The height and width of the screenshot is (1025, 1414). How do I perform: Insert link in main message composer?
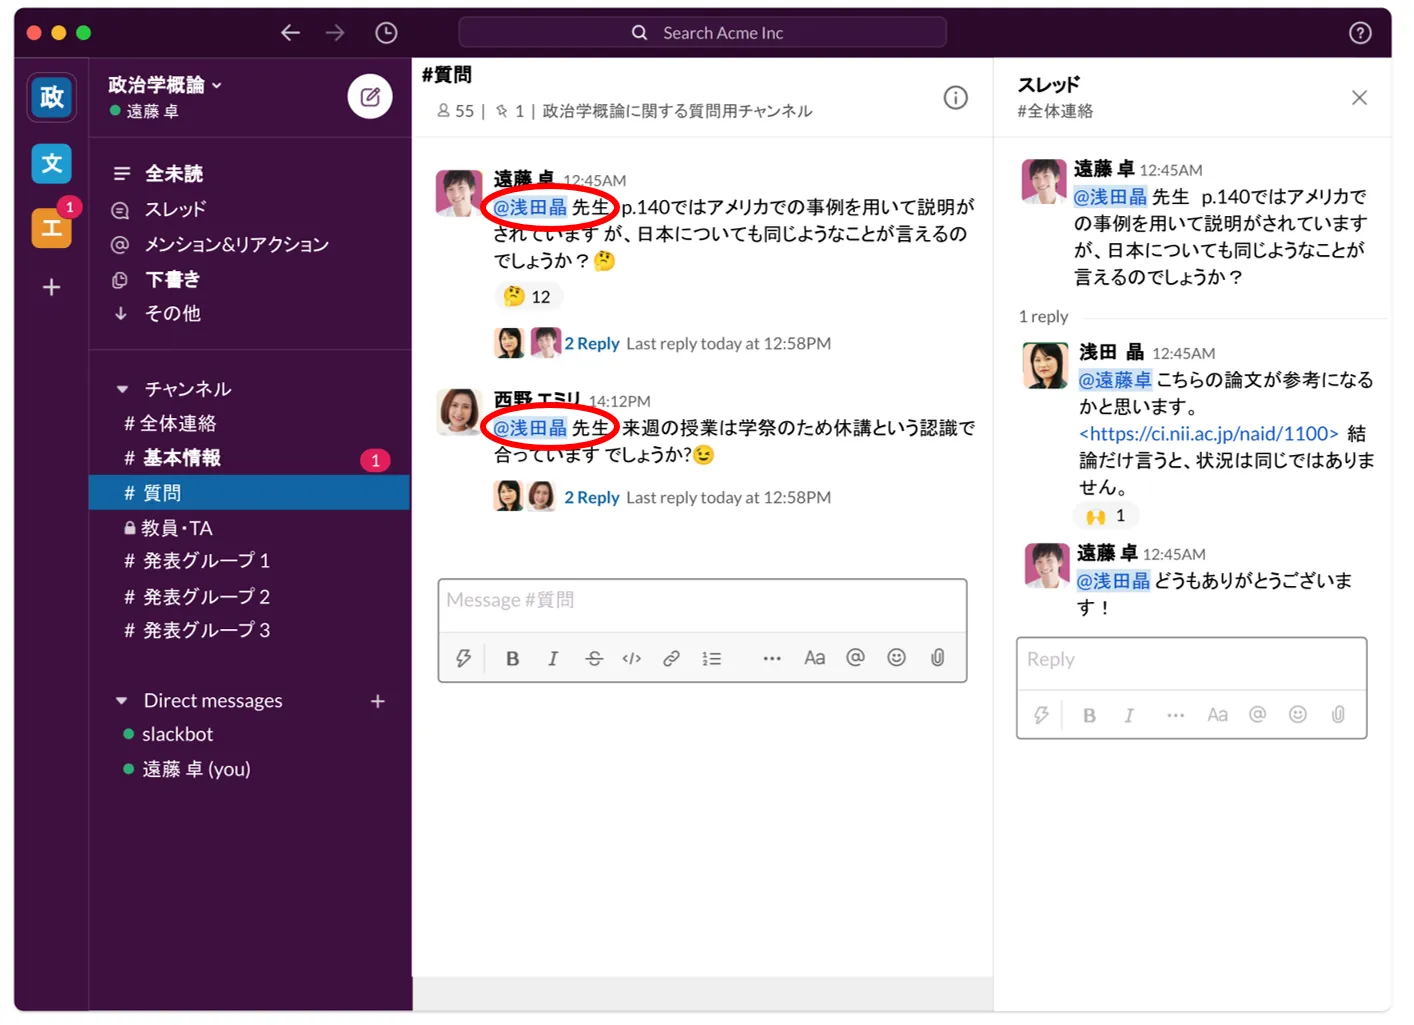pyautogui.click(x=671, y=658)
